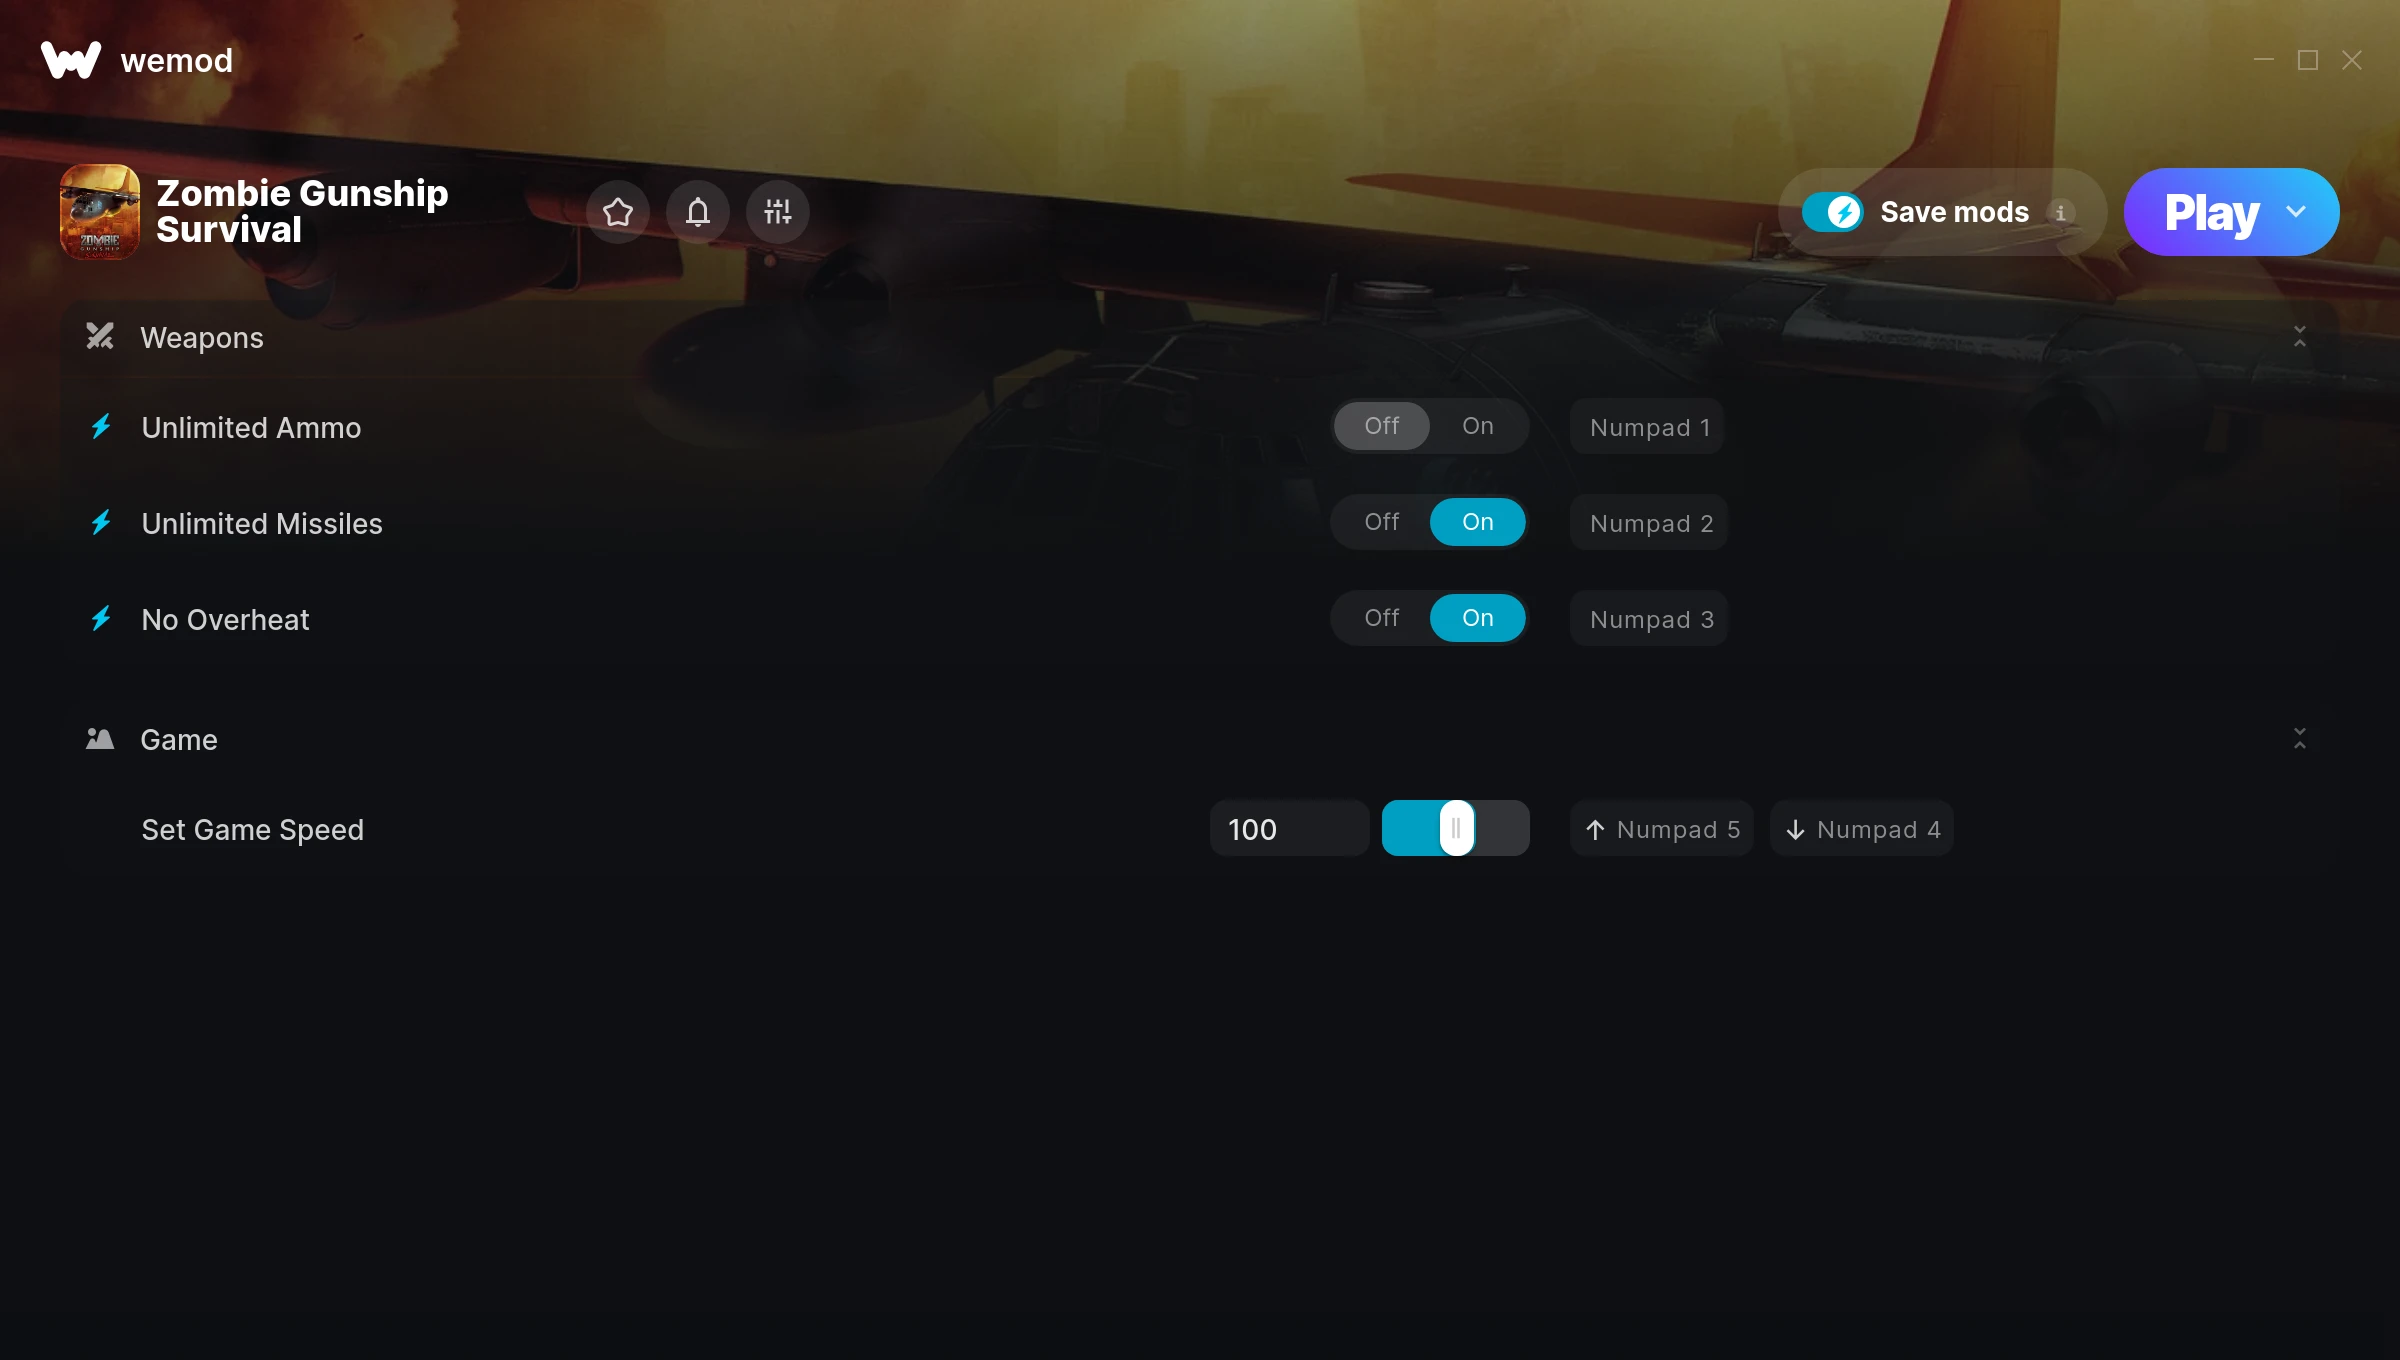Click the notification bell icon
2400x1360 pixels.
697,211
